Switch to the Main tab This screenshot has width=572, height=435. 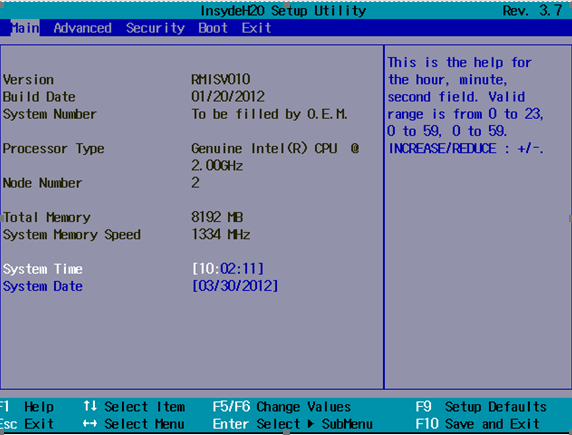point(25,28)
